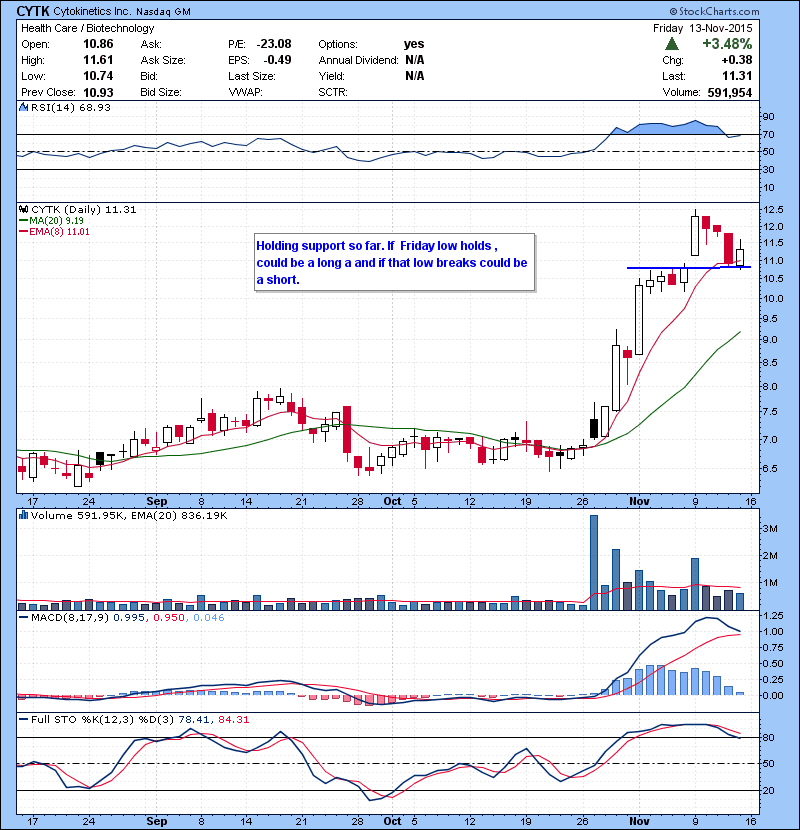
Task: Click the Last price 11.31 in header
Action: click(x=737, y=76)
